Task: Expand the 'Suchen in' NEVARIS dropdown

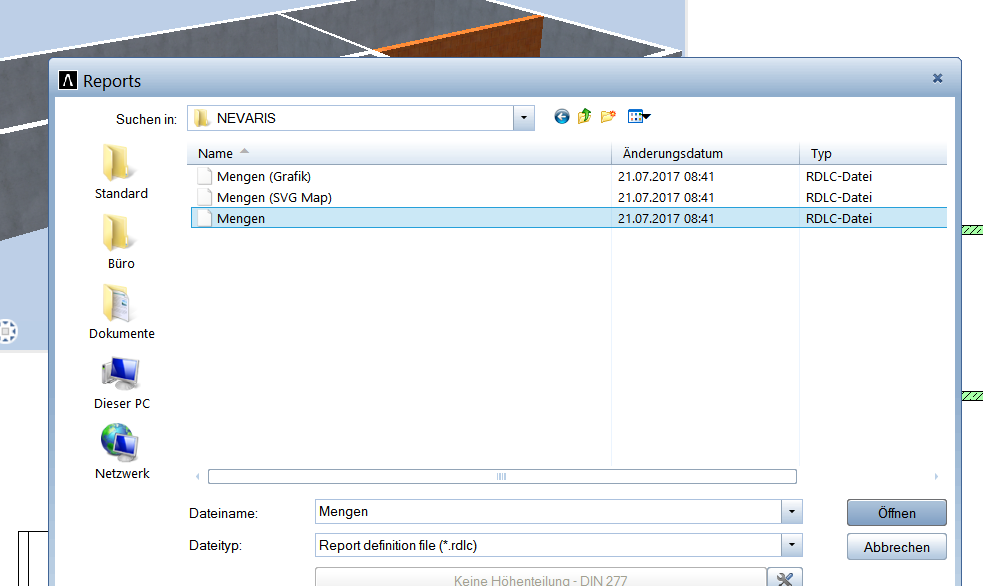Action: (524, 118)
